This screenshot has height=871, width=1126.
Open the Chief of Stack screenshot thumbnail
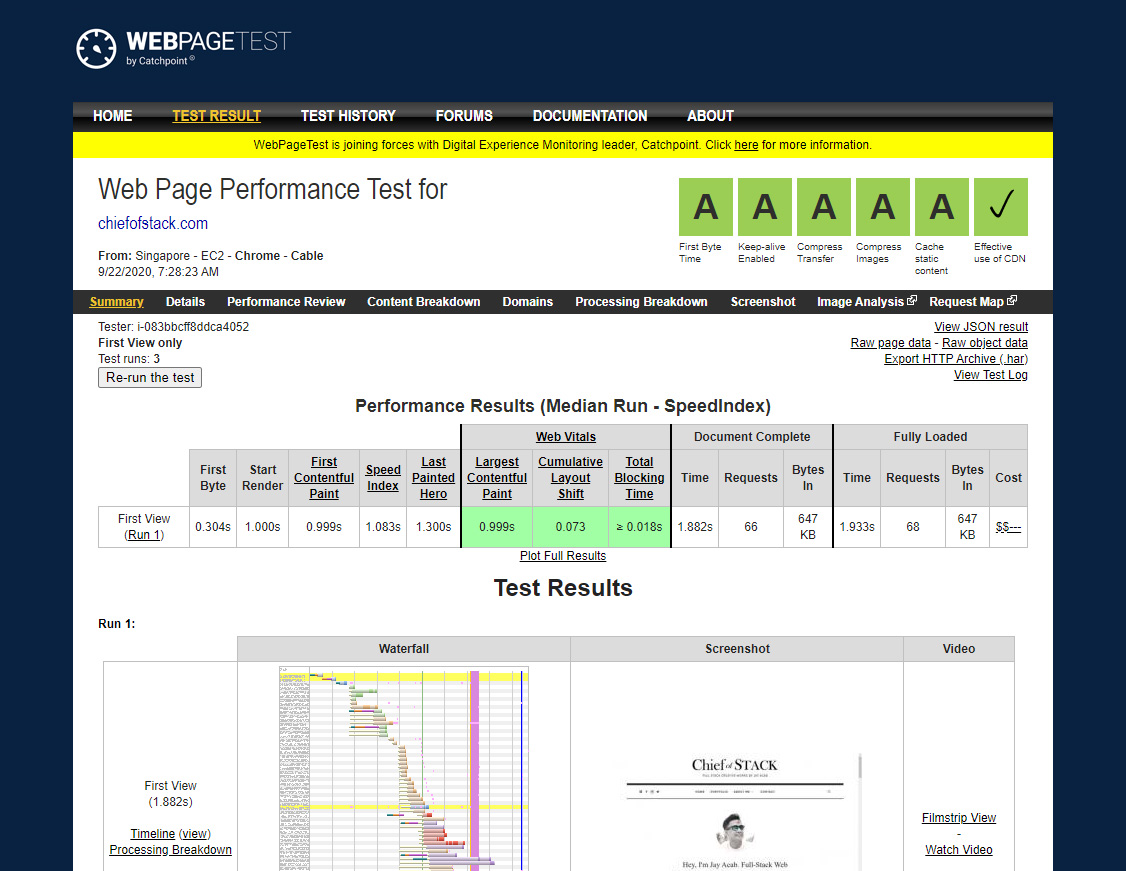[737, 811]
